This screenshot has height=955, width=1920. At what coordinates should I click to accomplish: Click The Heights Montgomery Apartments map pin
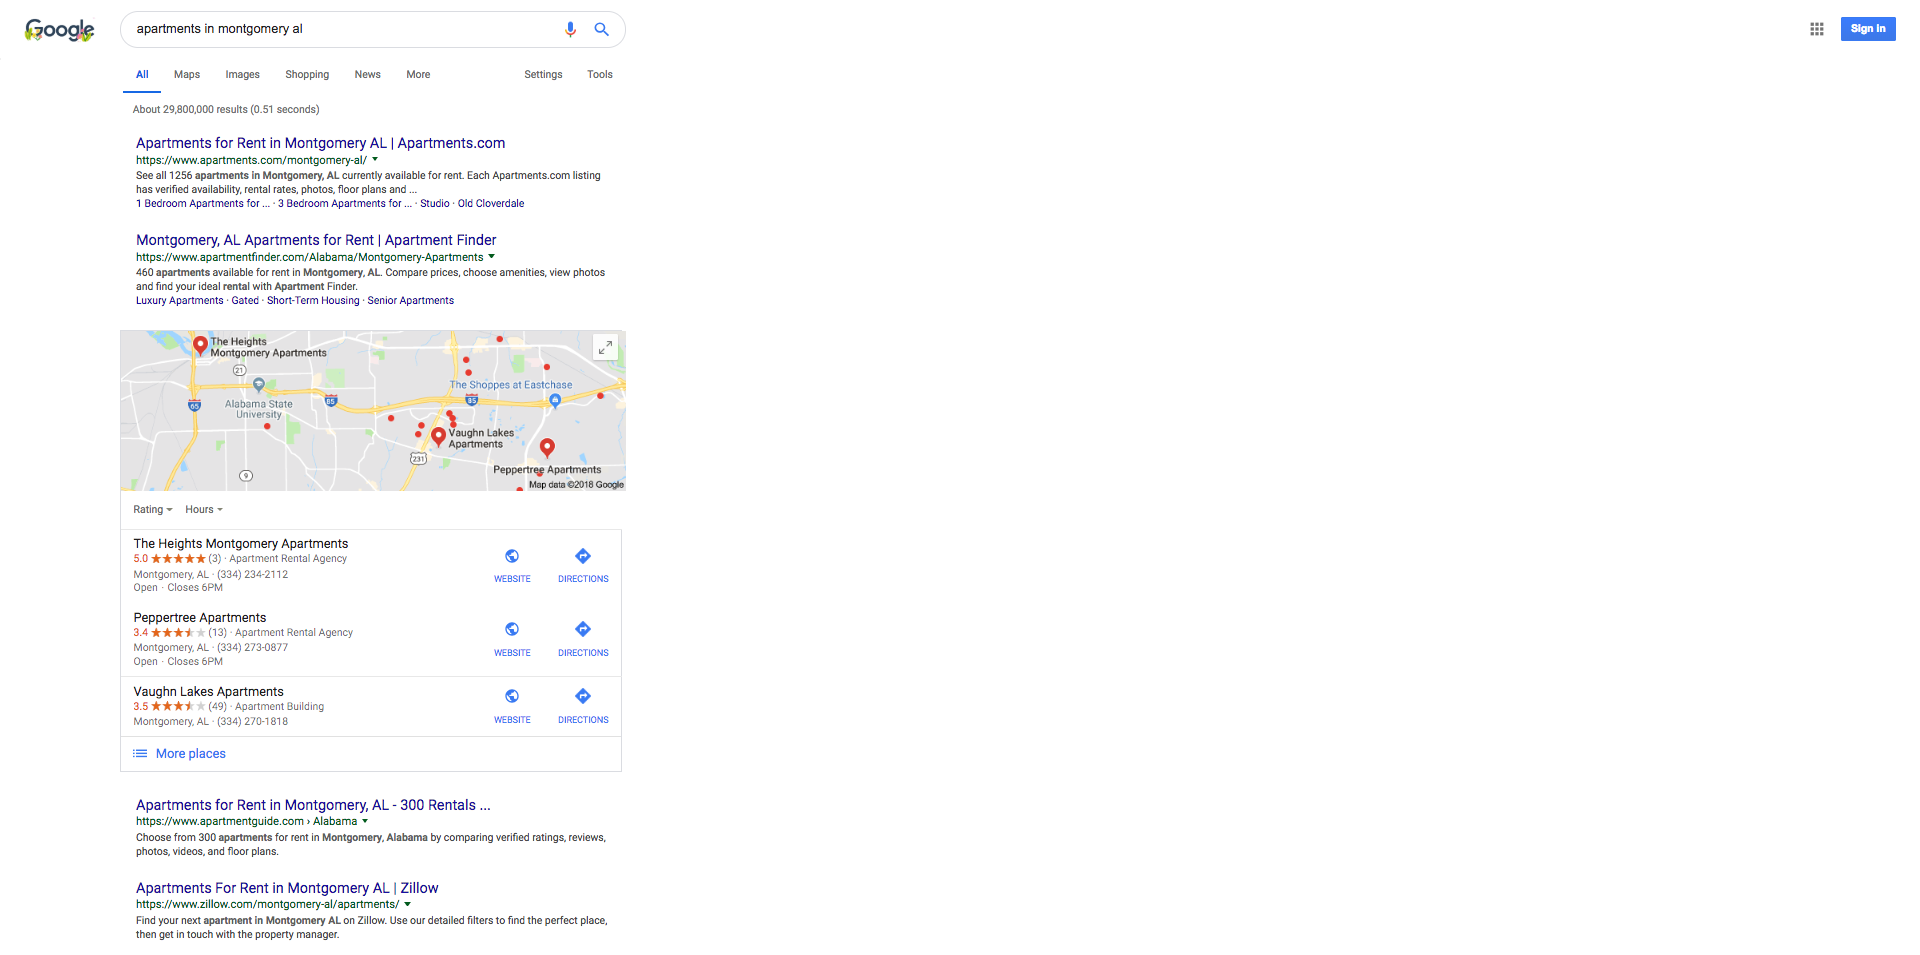(x=200, y=346)
